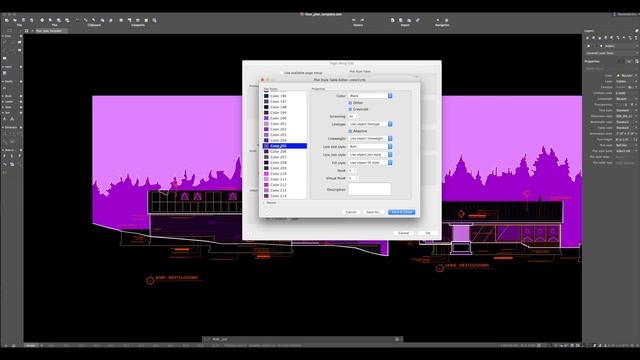Toggle the Adaptive checkbox
Screen dimensions: 640x360
tap(350, 131)
